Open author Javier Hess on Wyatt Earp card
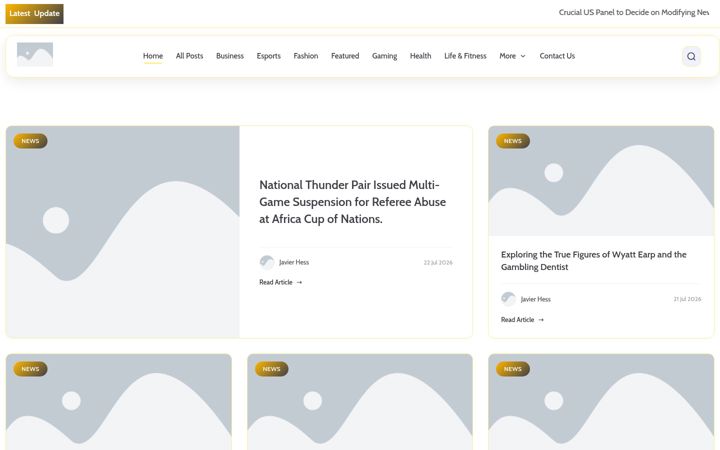Viewport: 720px width, 450px height. (x=535, y=299)
